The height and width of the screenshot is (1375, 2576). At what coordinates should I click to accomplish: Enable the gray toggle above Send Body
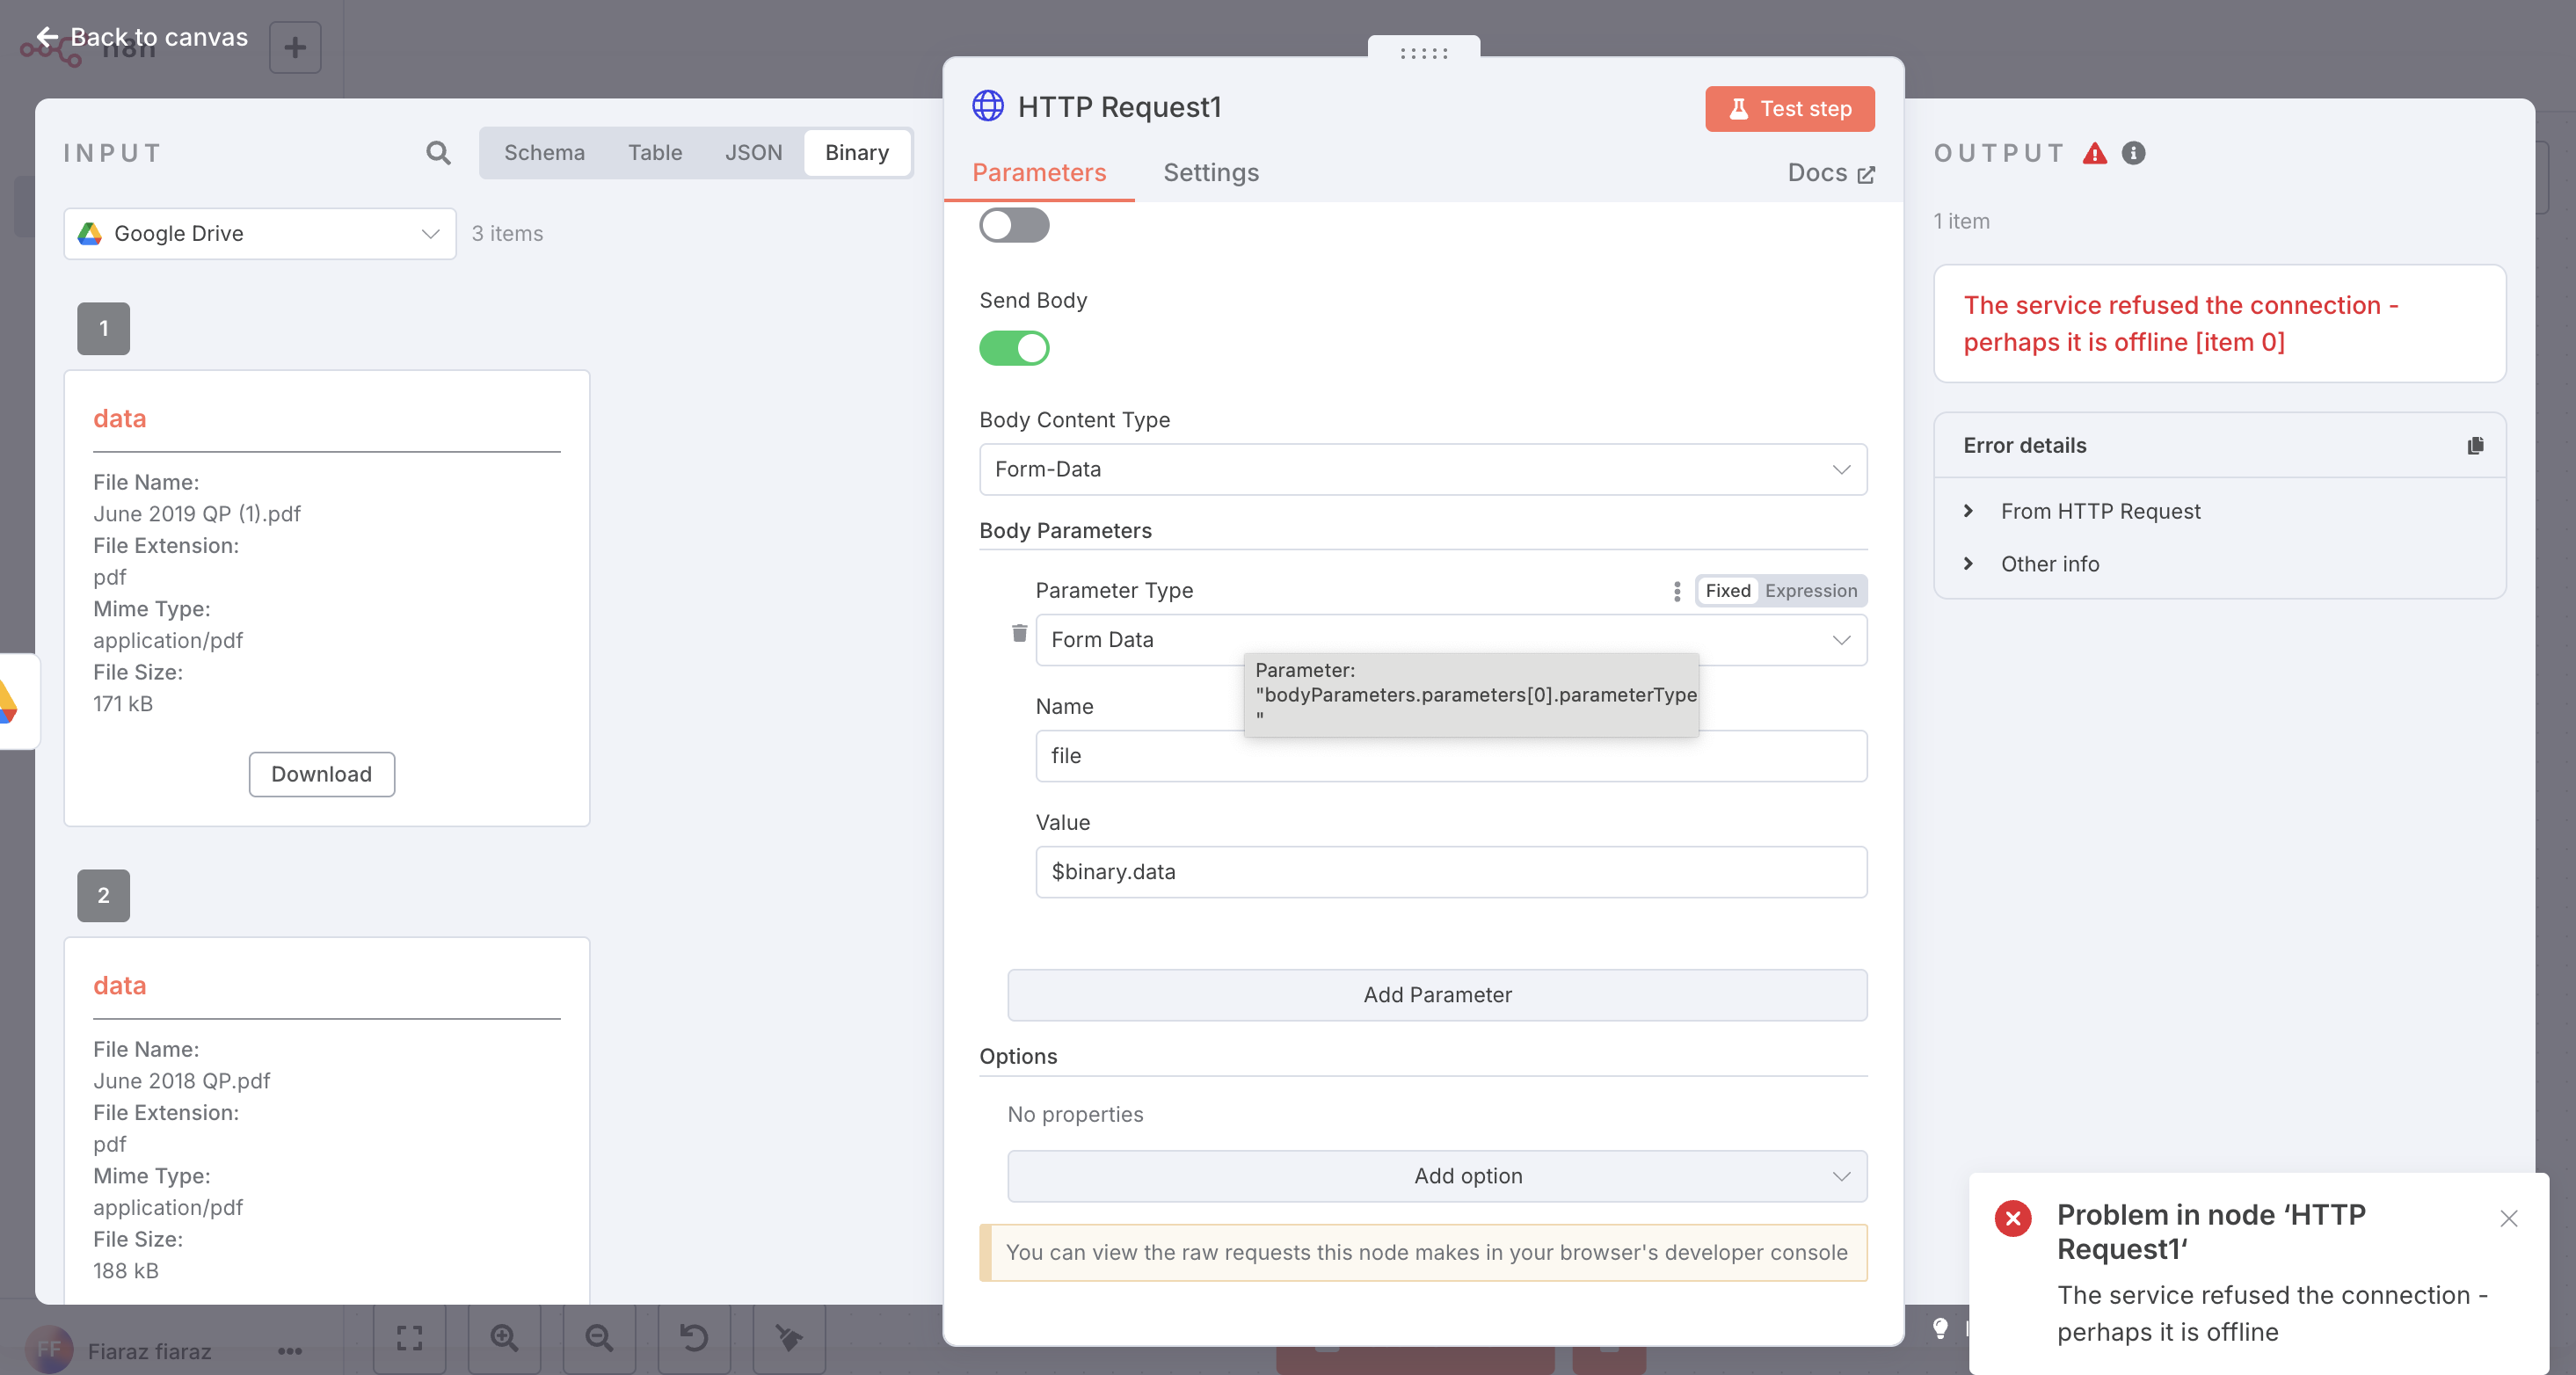[1013, 225]
